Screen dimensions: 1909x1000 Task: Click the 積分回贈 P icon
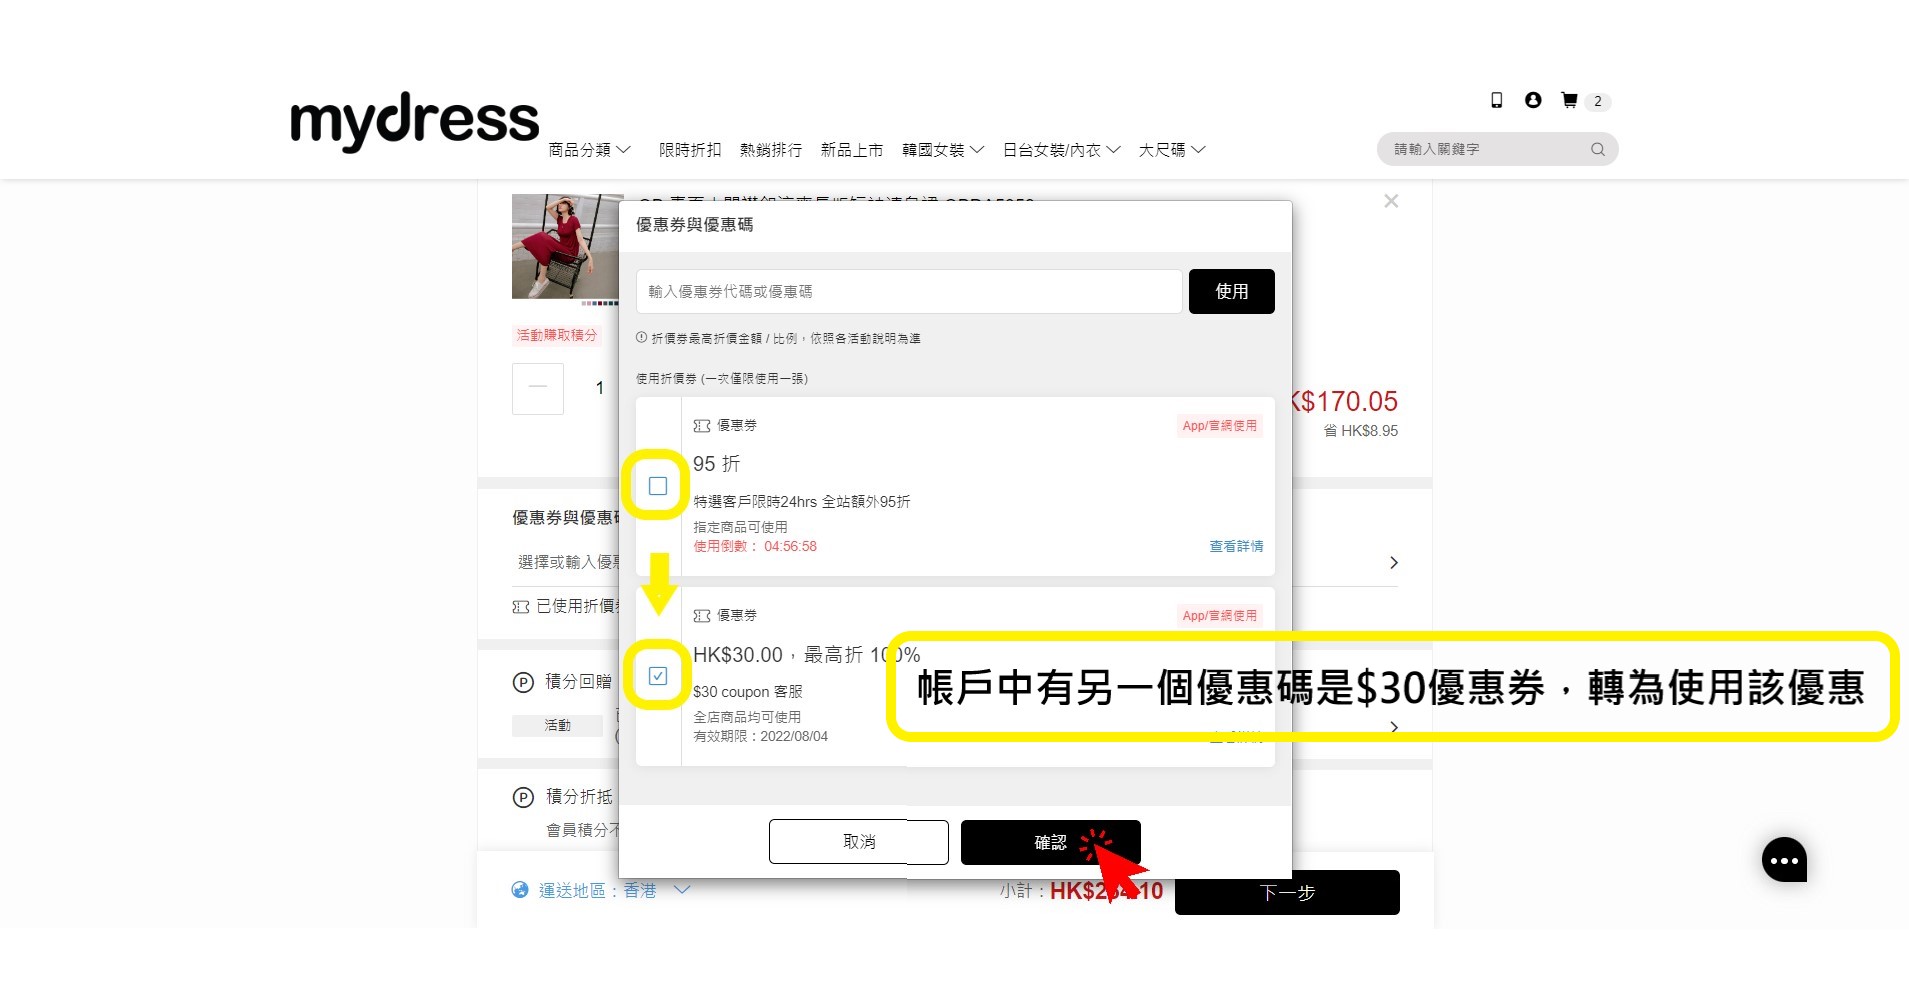pos(523,682)
